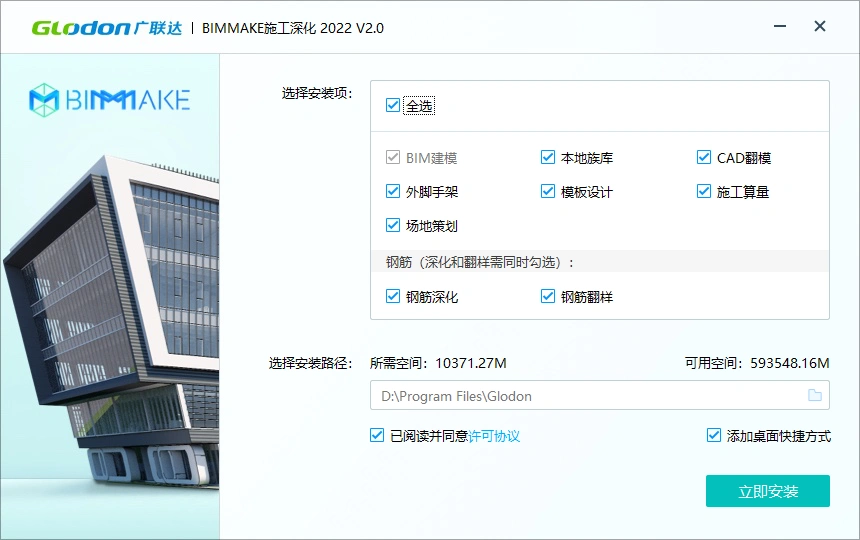This screenshot has width=860, height=540.
Task: Toggle the 模板设计 checkbox
Action: (548, 192)
